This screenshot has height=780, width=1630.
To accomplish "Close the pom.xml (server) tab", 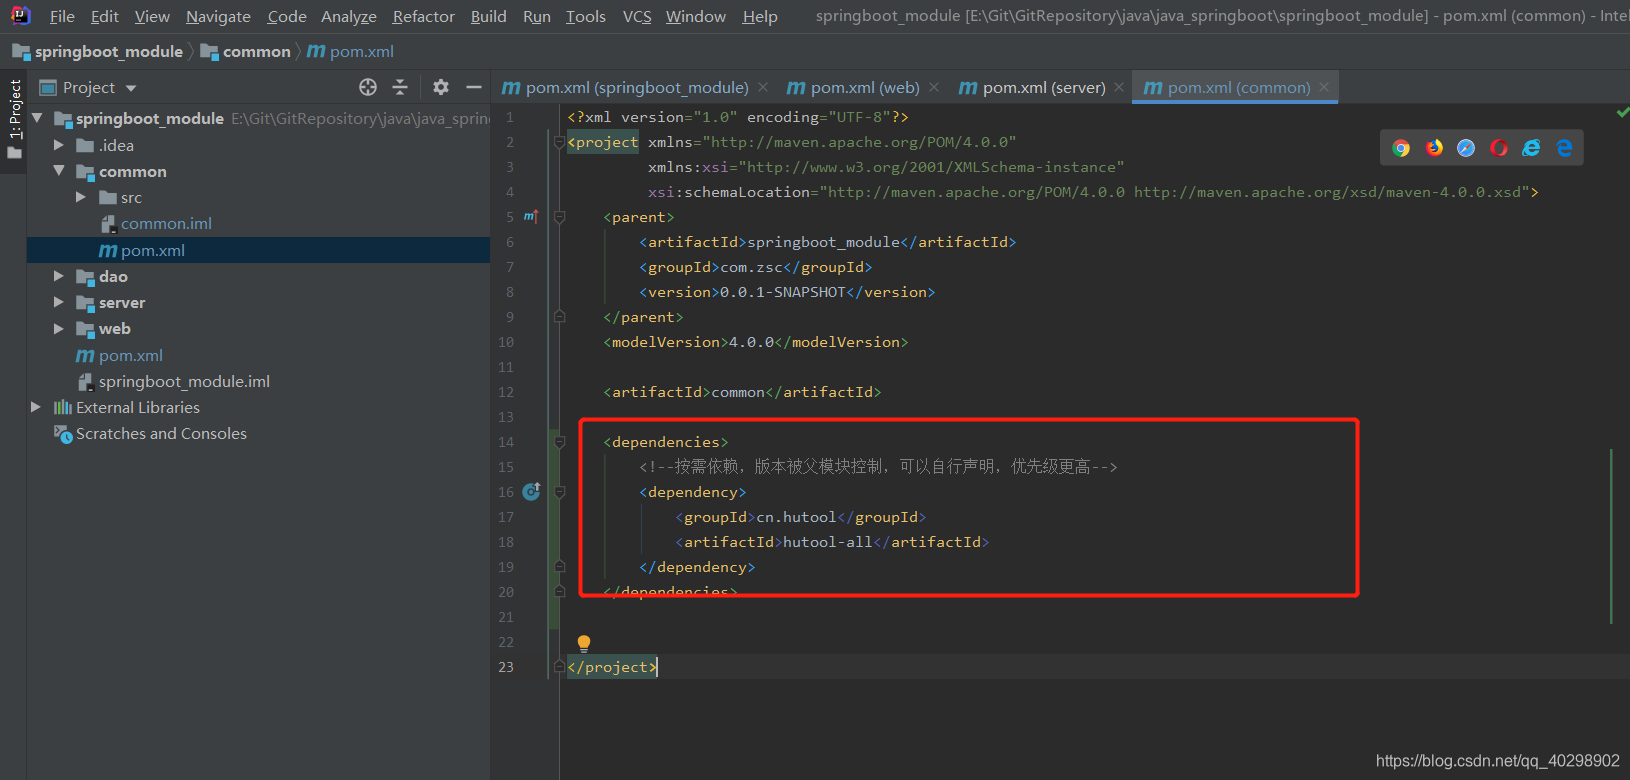I will pos(1119,88).
